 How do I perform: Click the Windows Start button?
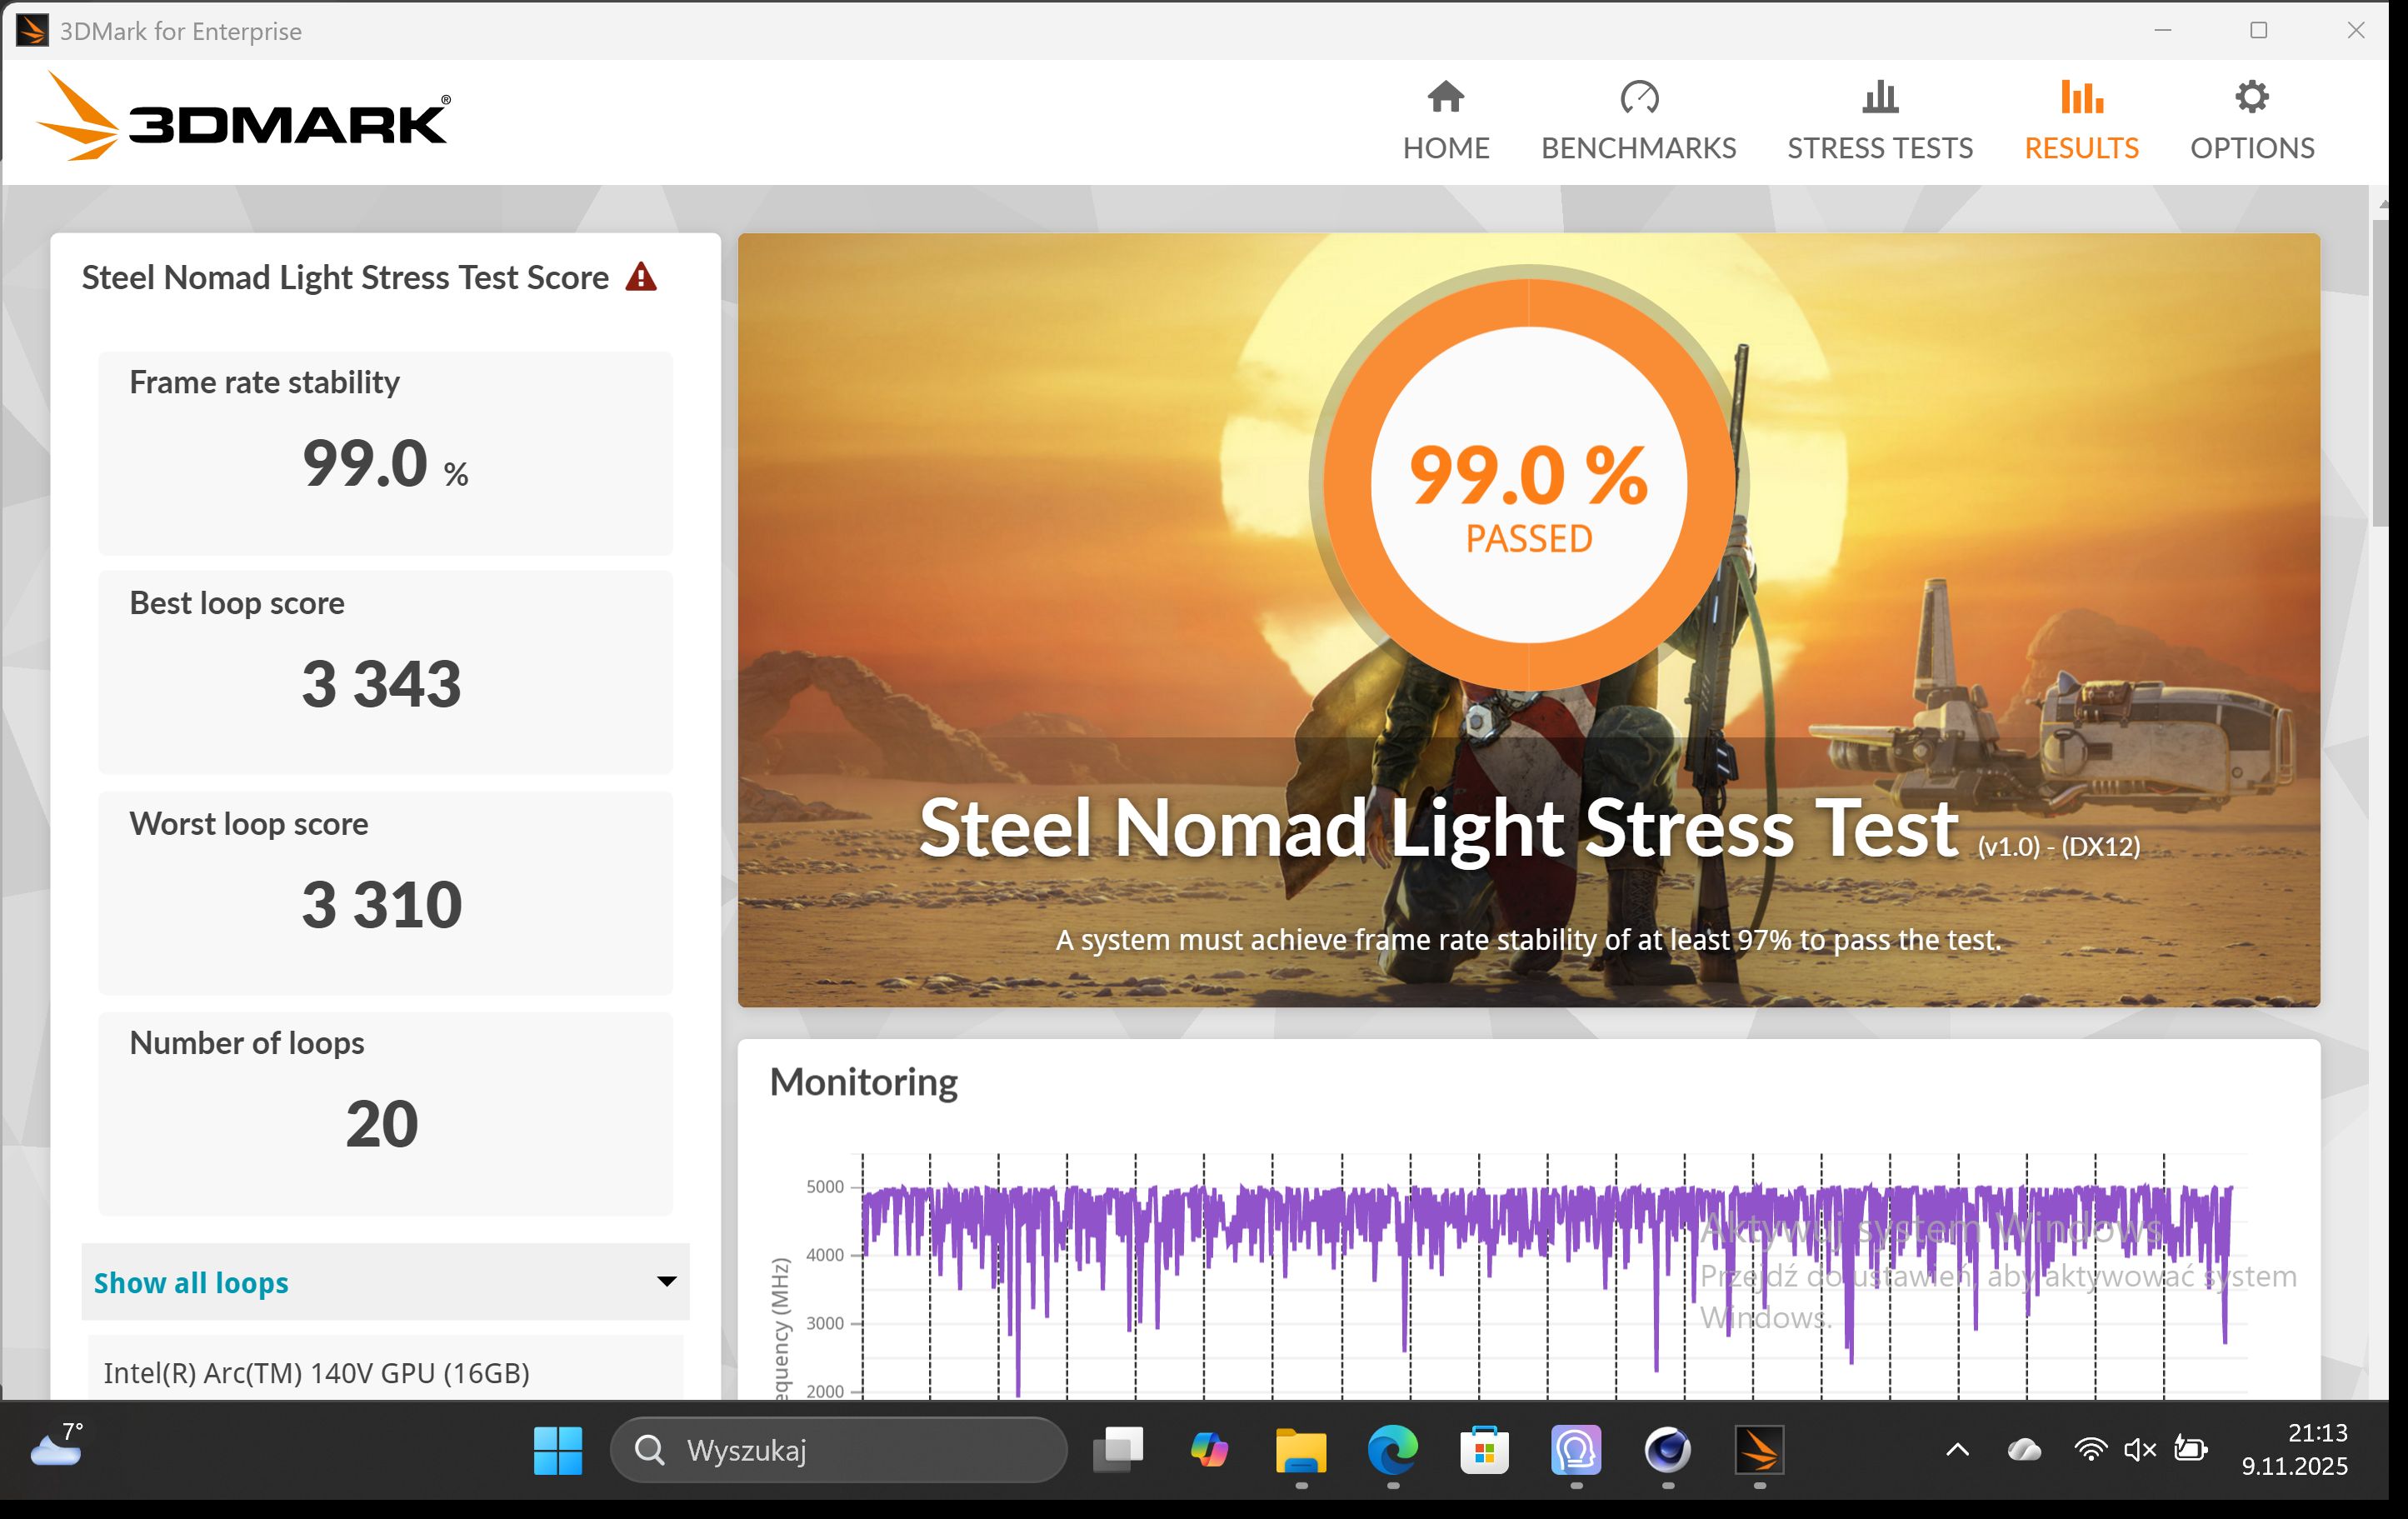557,1450
